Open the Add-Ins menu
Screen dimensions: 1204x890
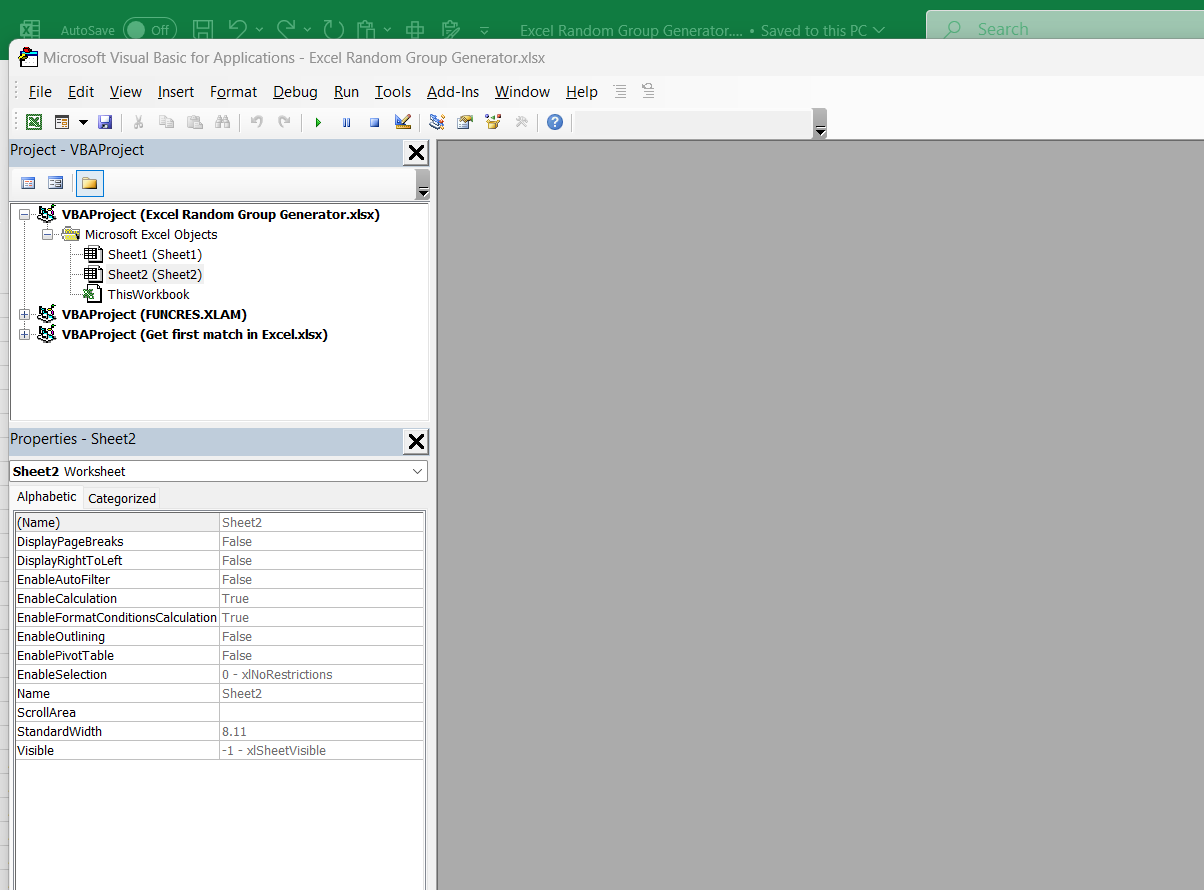pos(453,91)
